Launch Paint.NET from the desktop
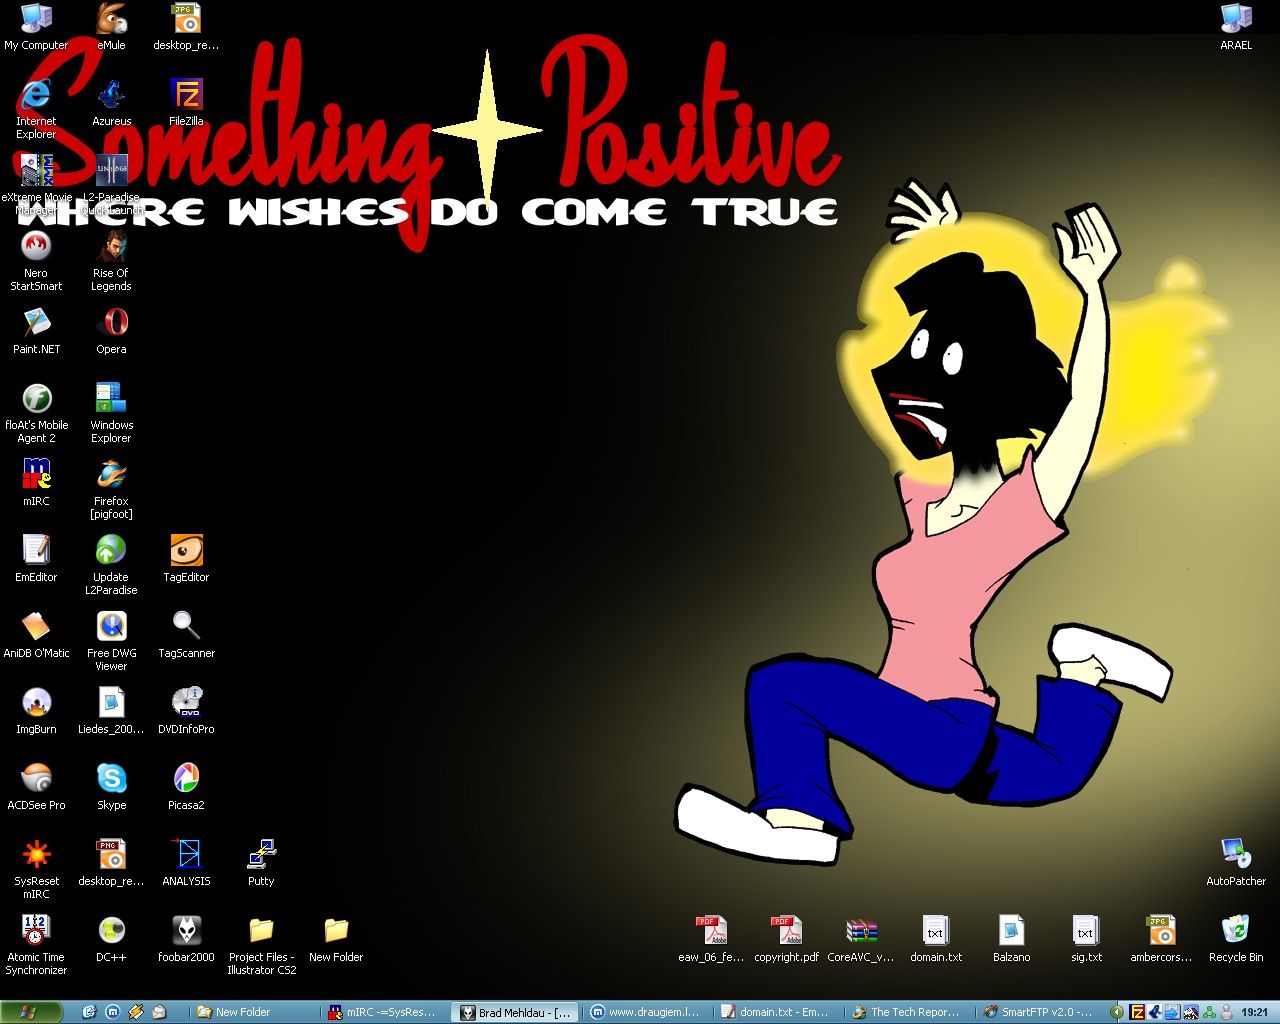Image resolution: width=1280 pixels, height=1024 pixels. [x=36, y=330]
